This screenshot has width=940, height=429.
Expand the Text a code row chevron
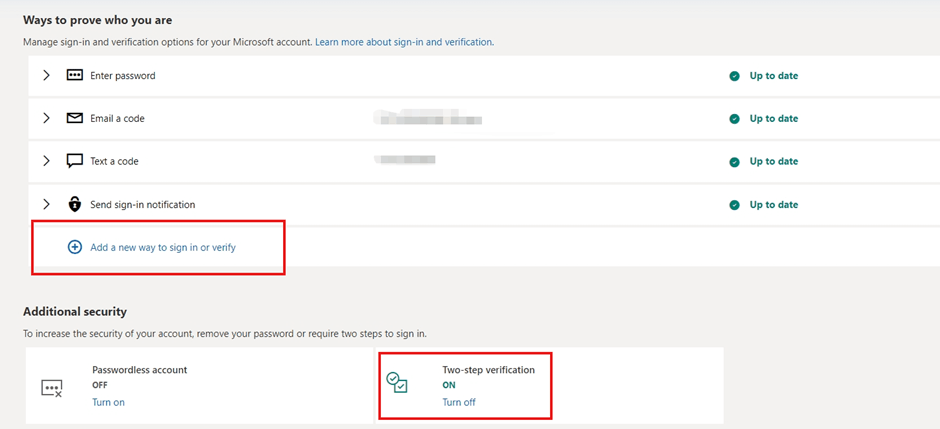tap(46, 161)
